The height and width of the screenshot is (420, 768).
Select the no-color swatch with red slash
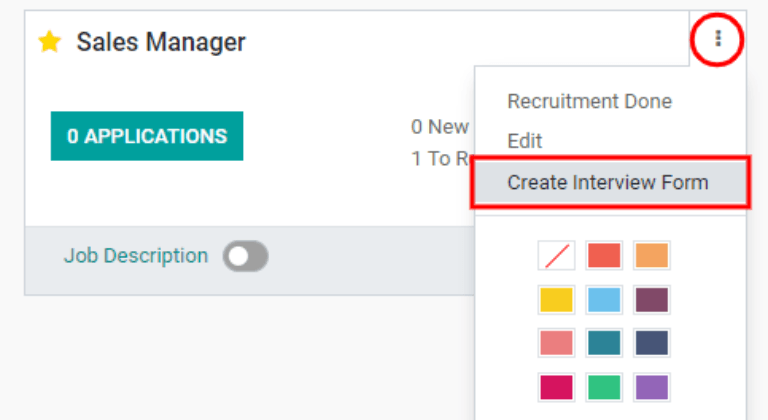tap(556, 255)
